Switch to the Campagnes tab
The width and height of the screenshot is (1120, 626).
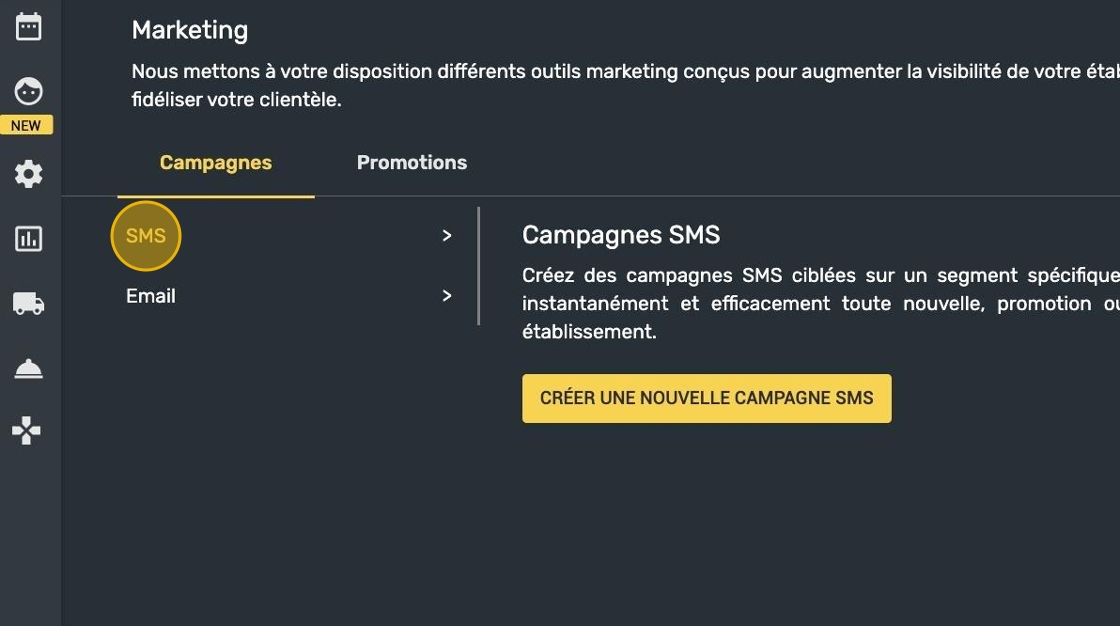[216, 163]
